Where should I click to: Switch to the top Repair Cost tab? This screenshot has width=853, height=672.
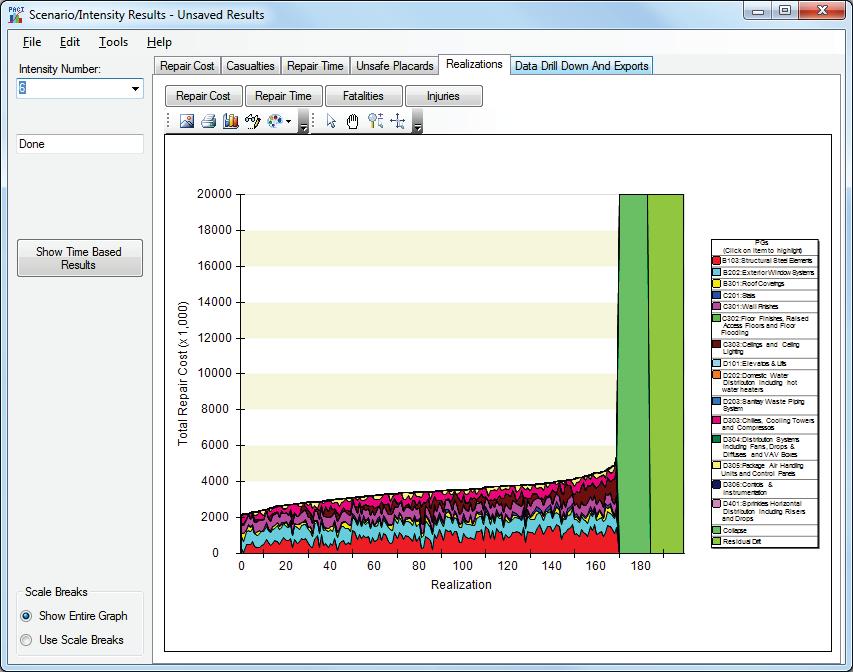(187, 66)
